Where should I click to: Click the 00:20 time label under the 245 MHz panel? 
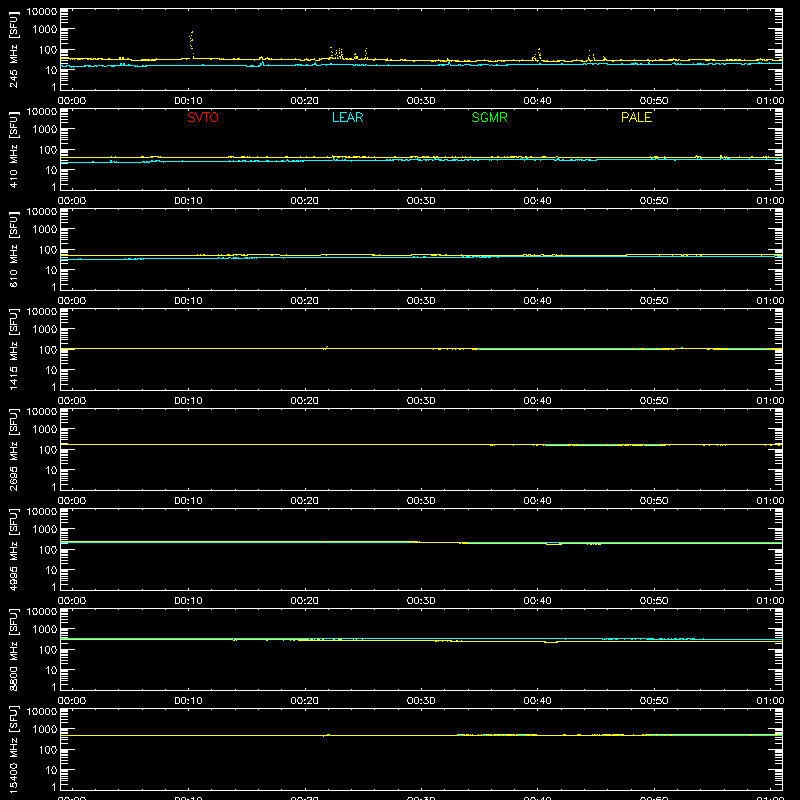pyautogui.click(x=305, y=101)
